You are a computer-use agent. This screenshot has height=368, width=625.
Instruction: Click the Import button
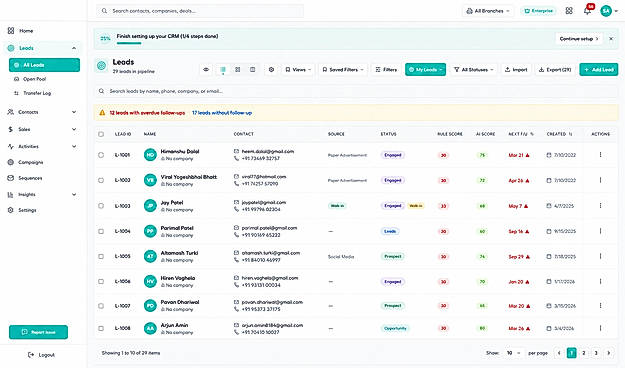click(x=516, y=70)
